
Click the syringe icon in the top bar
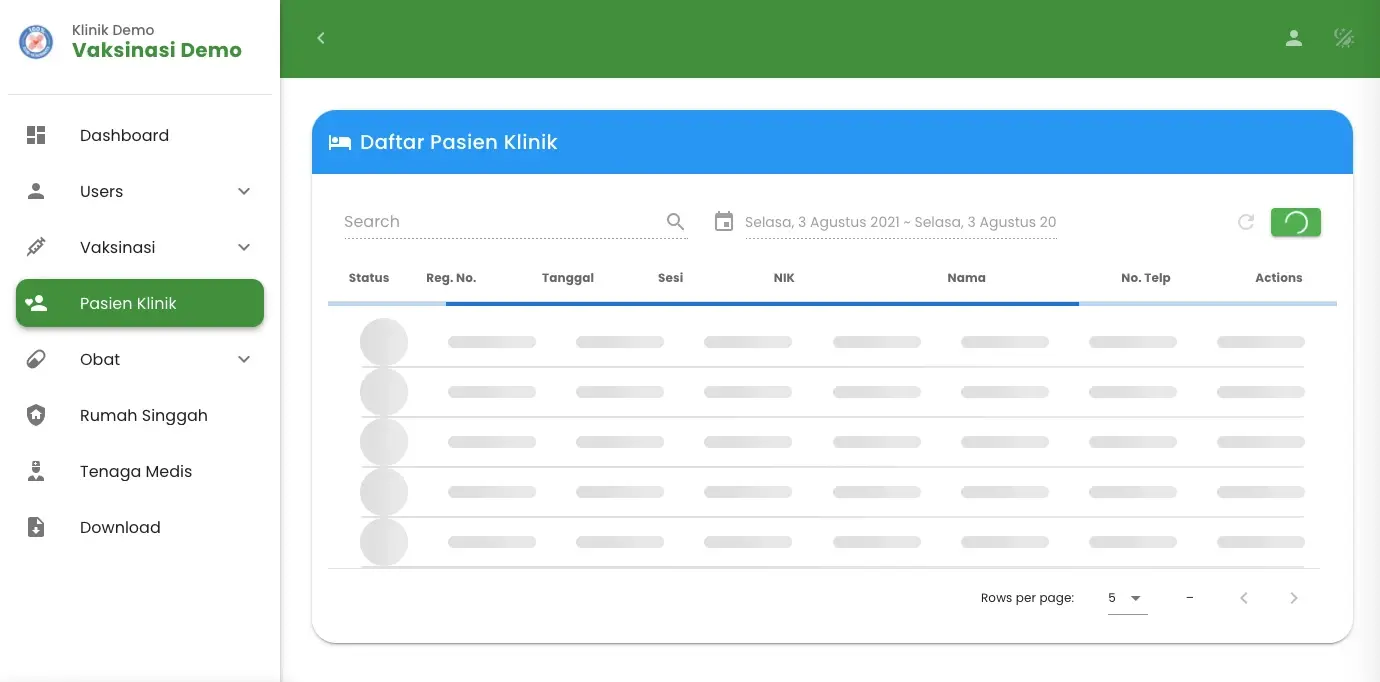[1344, 38]
